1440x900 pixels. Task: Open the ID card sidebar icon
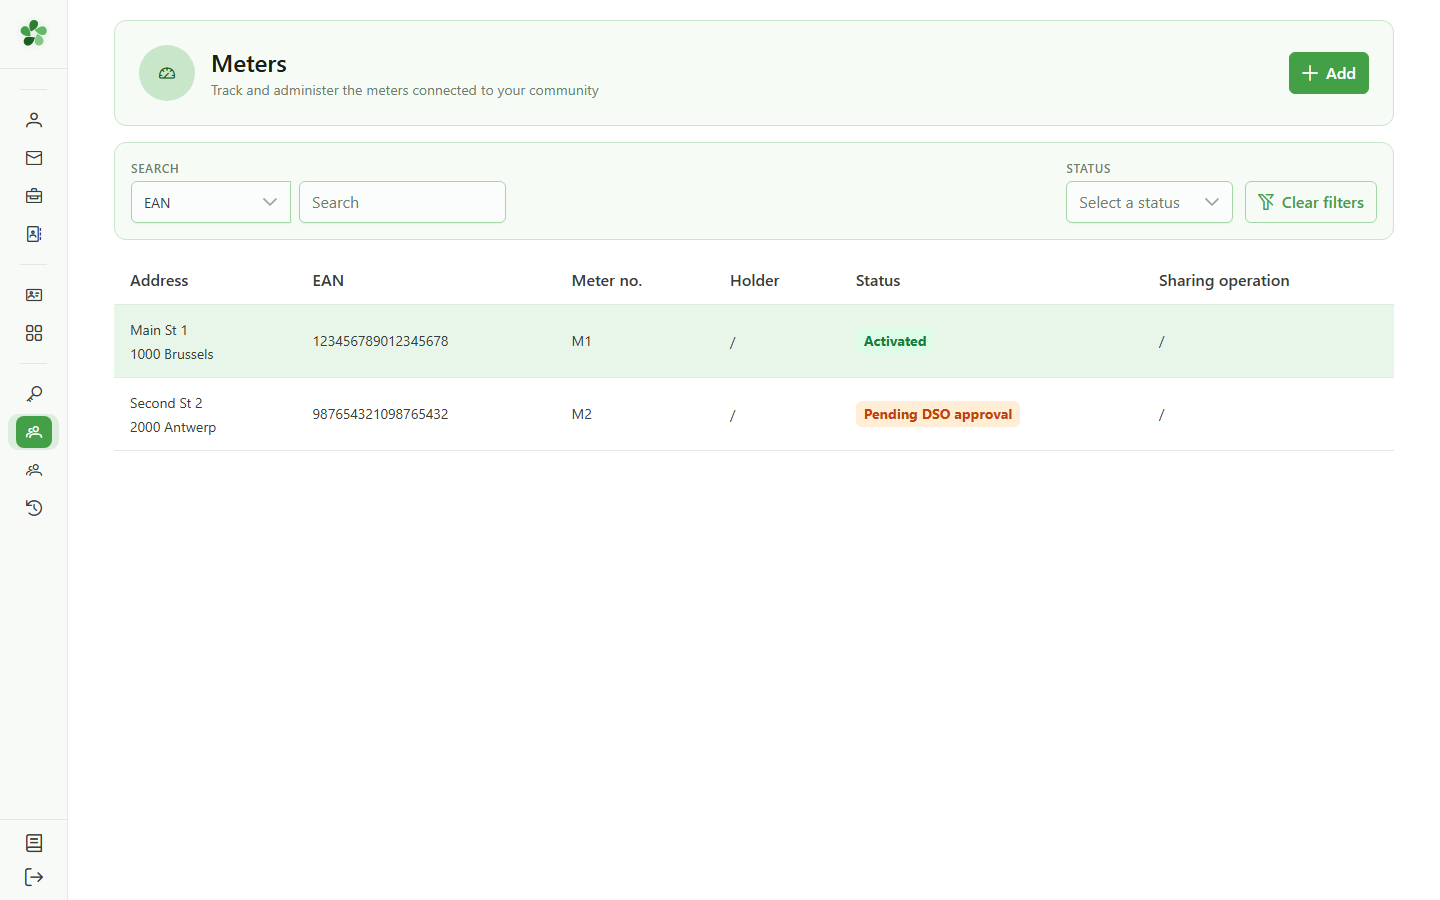(34, 295)
